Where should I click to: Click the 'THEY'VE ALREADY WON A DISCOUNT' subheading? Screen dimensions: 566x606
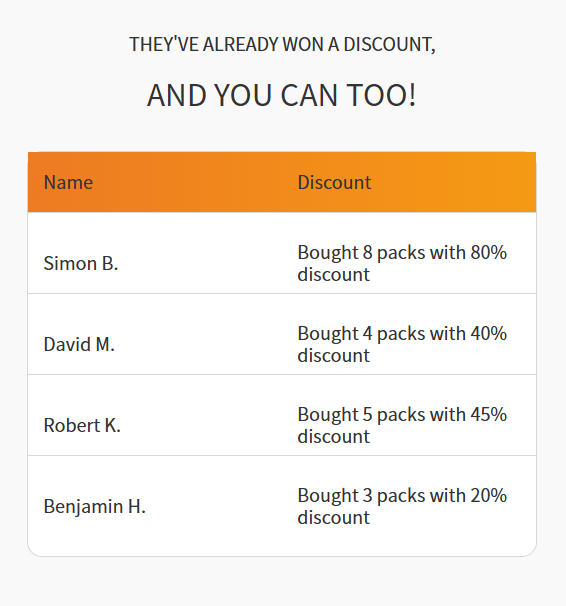pos(282,44)
